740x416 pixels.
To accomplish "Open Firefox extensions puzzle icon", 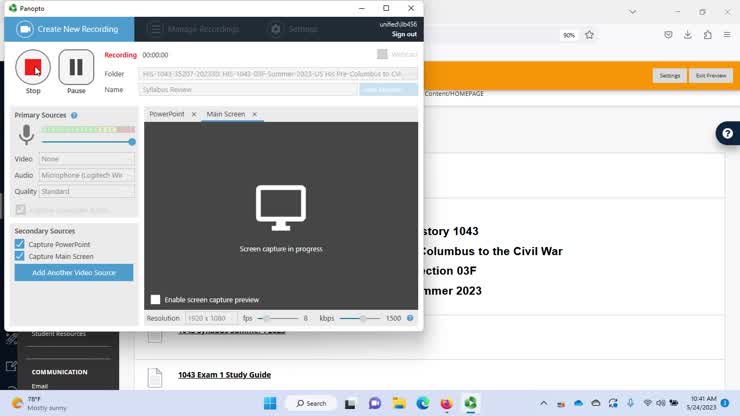I will tap(707, 34).
